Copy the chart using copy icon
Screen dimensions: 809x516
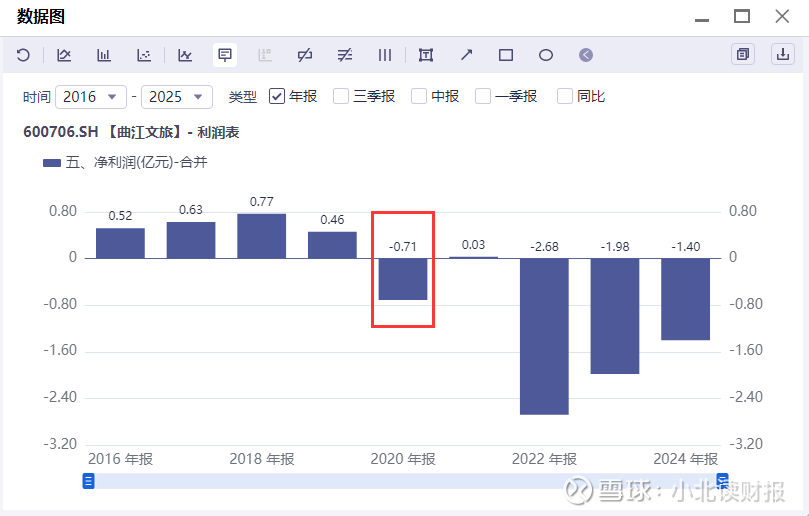pyautogui.click(x=743, y=54)
